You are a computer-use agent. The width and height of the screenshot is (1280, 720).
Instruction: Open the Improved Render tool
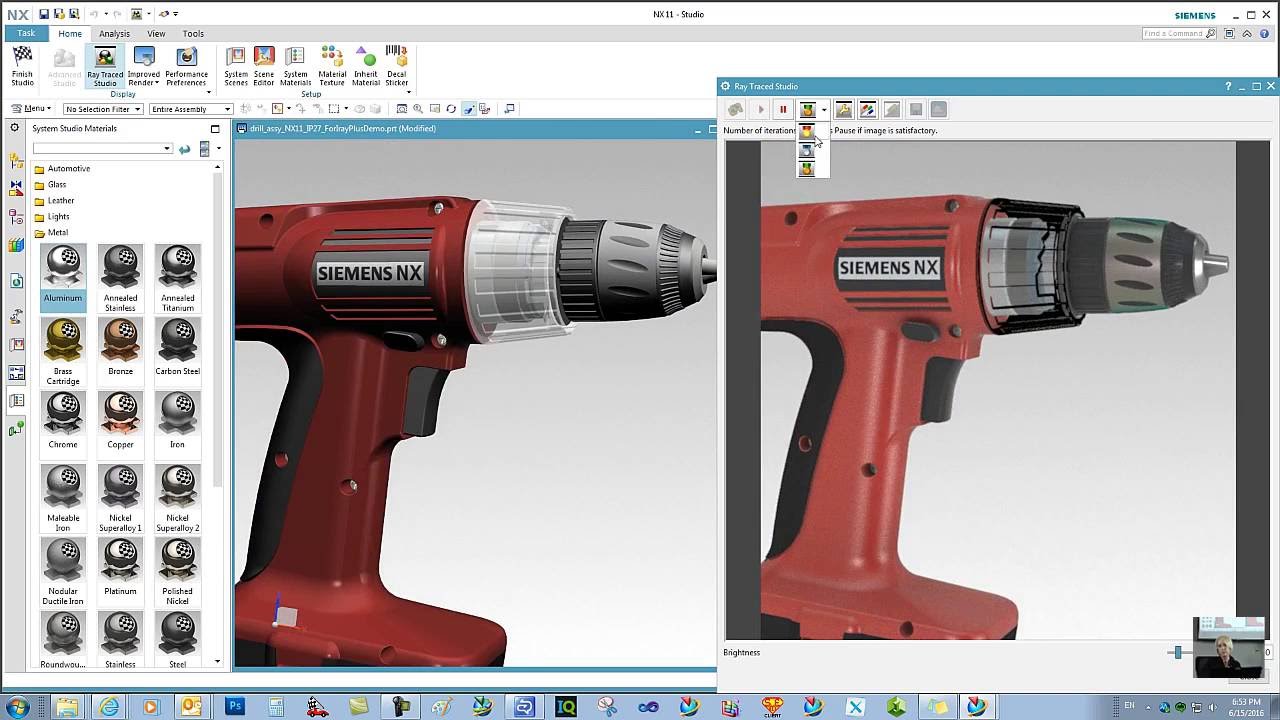click(144, 67)
